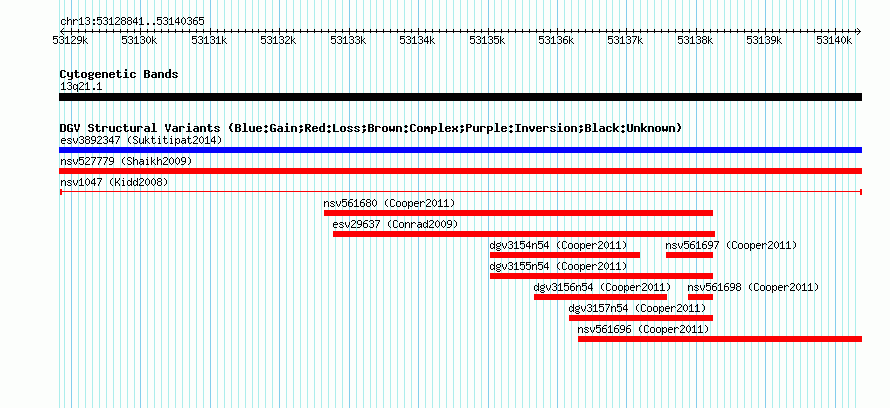Click the 53130k ruler position
The width and height of the screenshot is (890, 408).
click(140, 40)
